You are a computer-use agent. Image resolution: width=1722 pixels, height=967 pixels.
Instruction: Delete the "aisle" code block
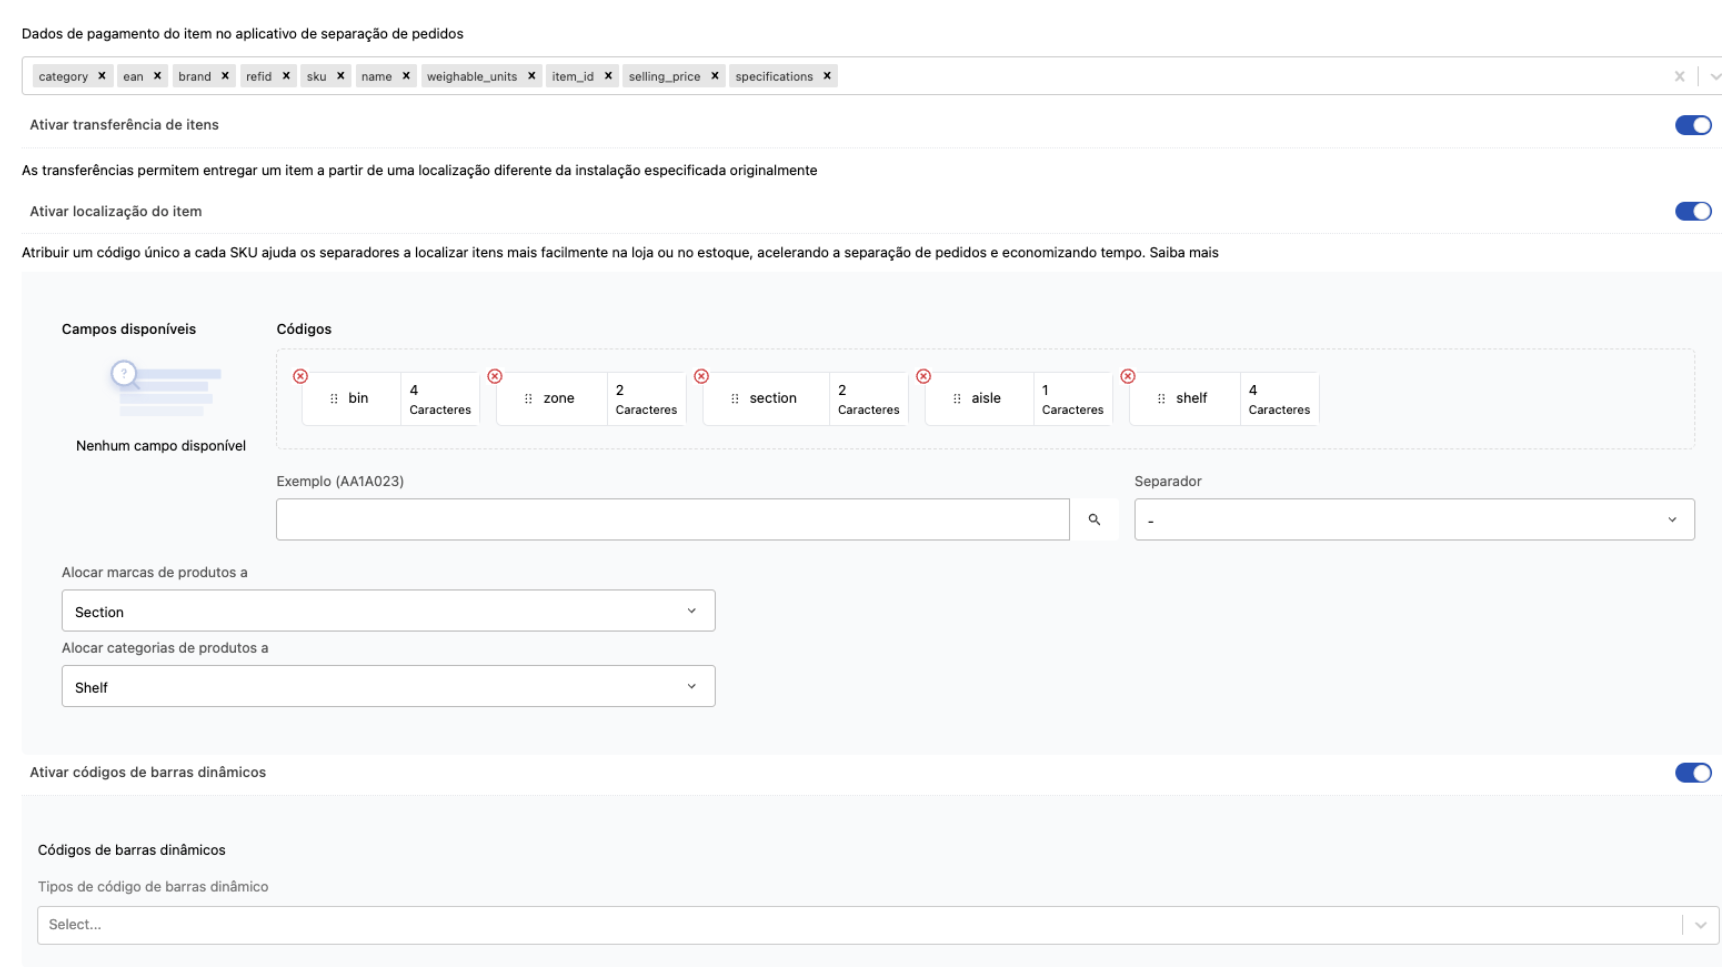(923, 376)
